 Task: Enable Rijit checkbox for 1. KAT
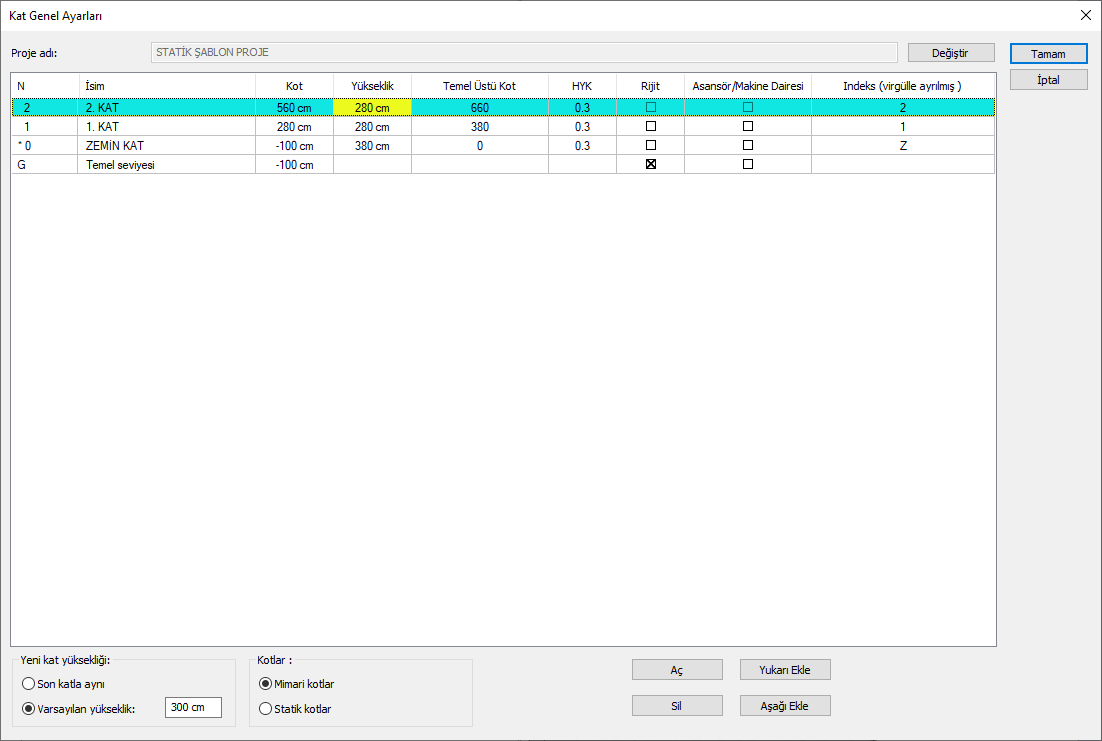651,127
